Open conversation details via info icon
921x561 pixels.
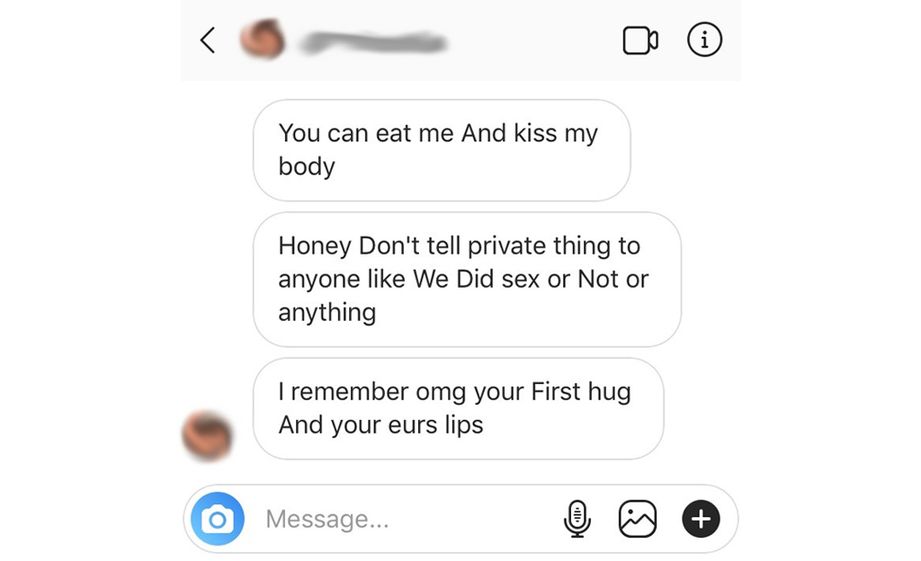coord(704,40)
